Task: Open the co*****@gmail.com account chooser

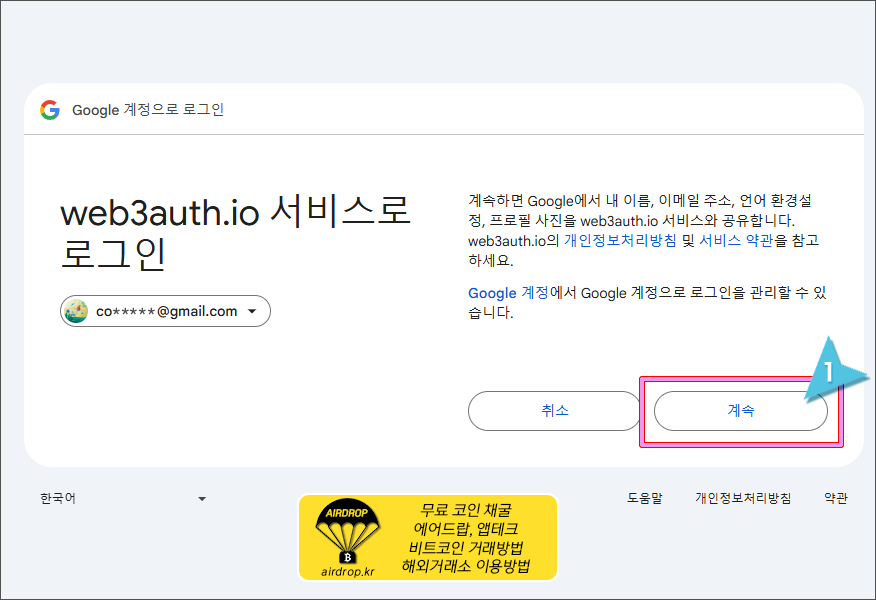Action: coord(165,311)
